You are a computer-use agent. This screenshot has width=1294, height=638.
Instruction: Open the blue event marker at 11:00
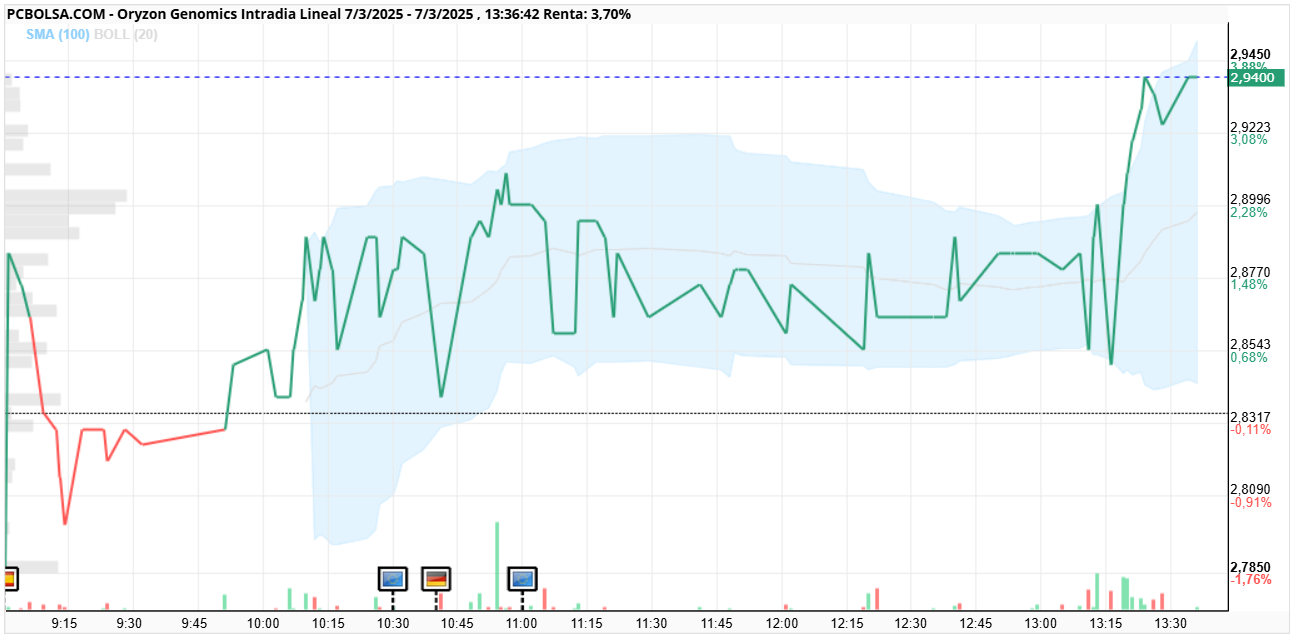[x=523, y=578]
